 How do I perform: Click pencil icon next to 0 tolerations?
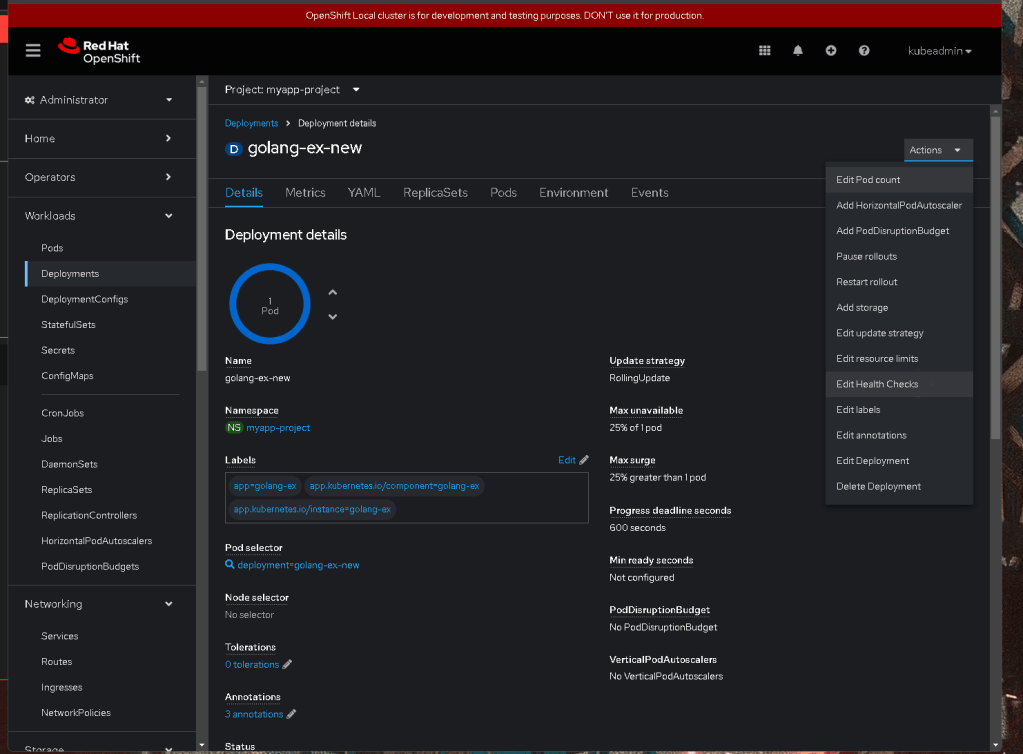tap(287, 664)
